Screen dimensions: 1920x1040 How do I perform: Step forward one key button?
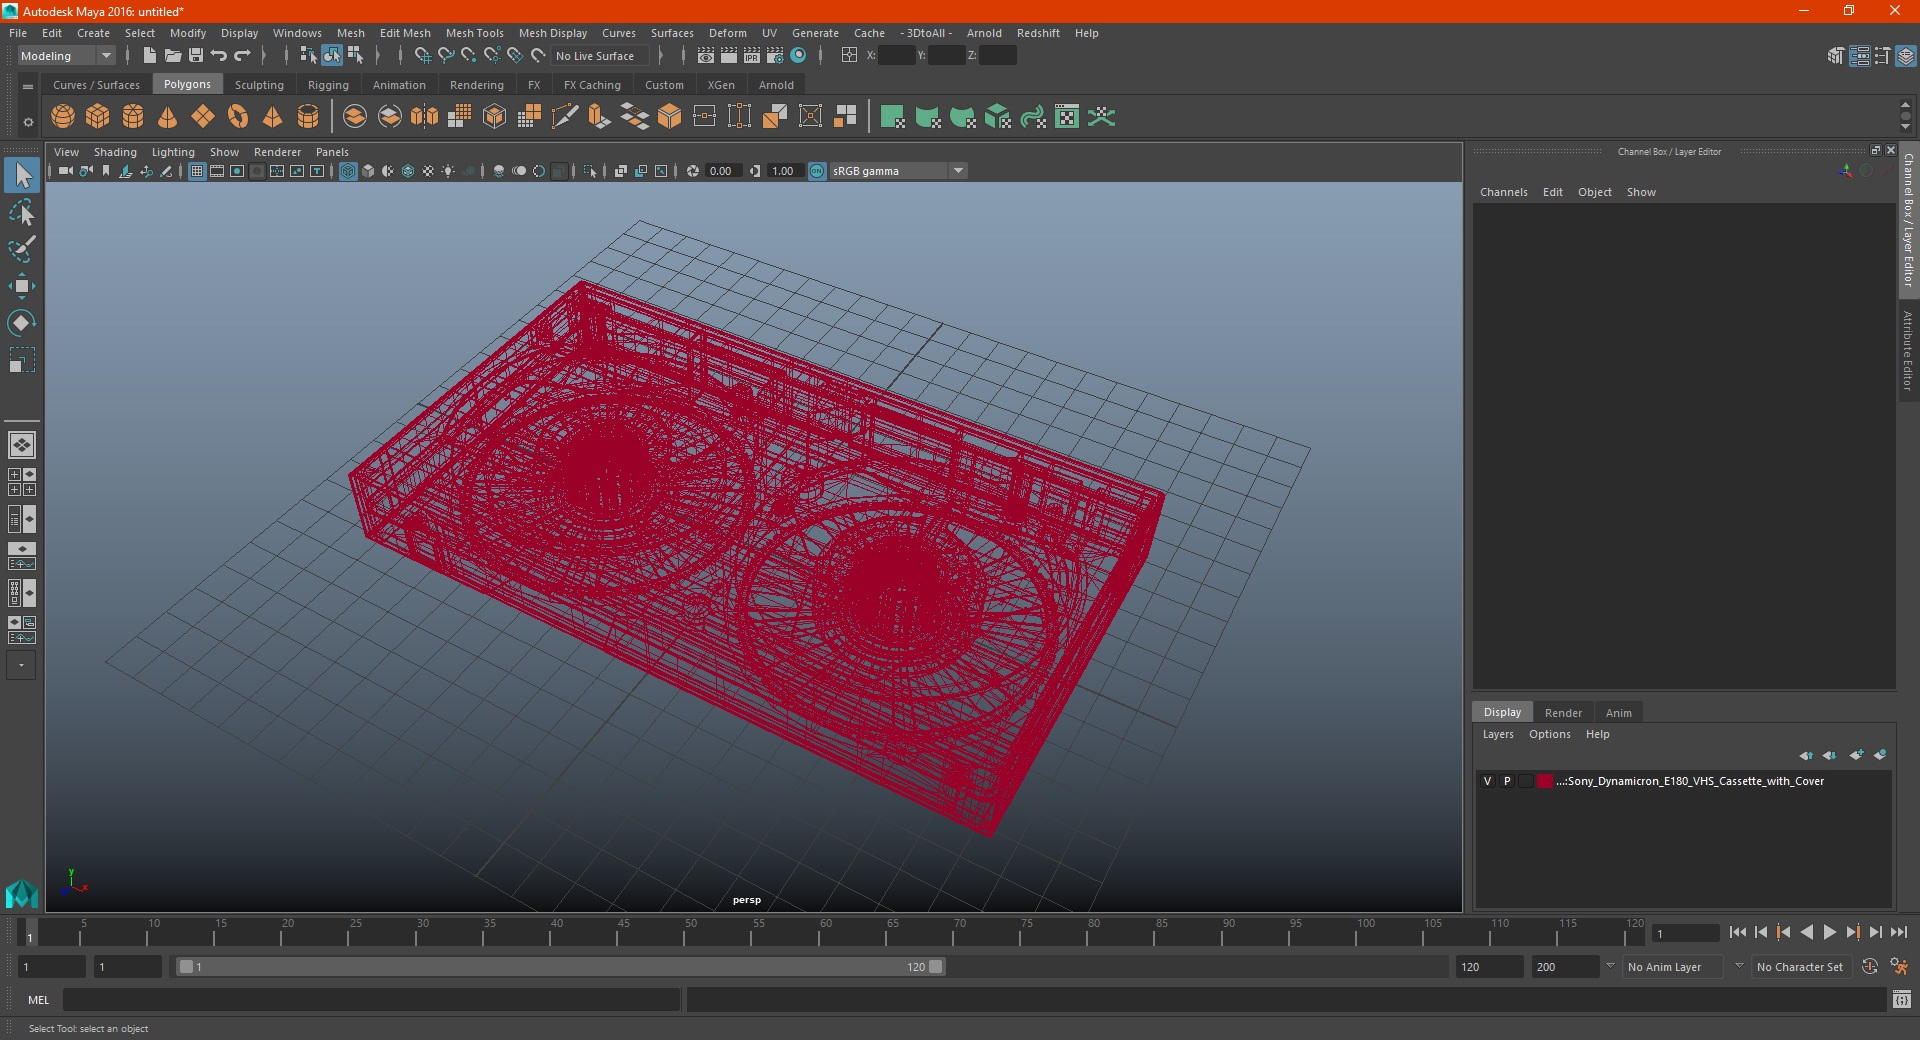point(1853,932)
